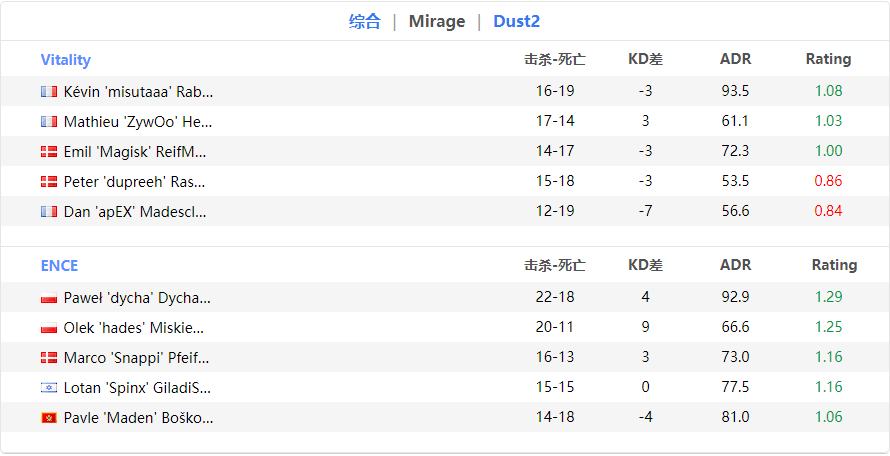Click Vitality's 击杀-死亡 column header
This screenshot has width=890, height=456.
pos(555,59)
